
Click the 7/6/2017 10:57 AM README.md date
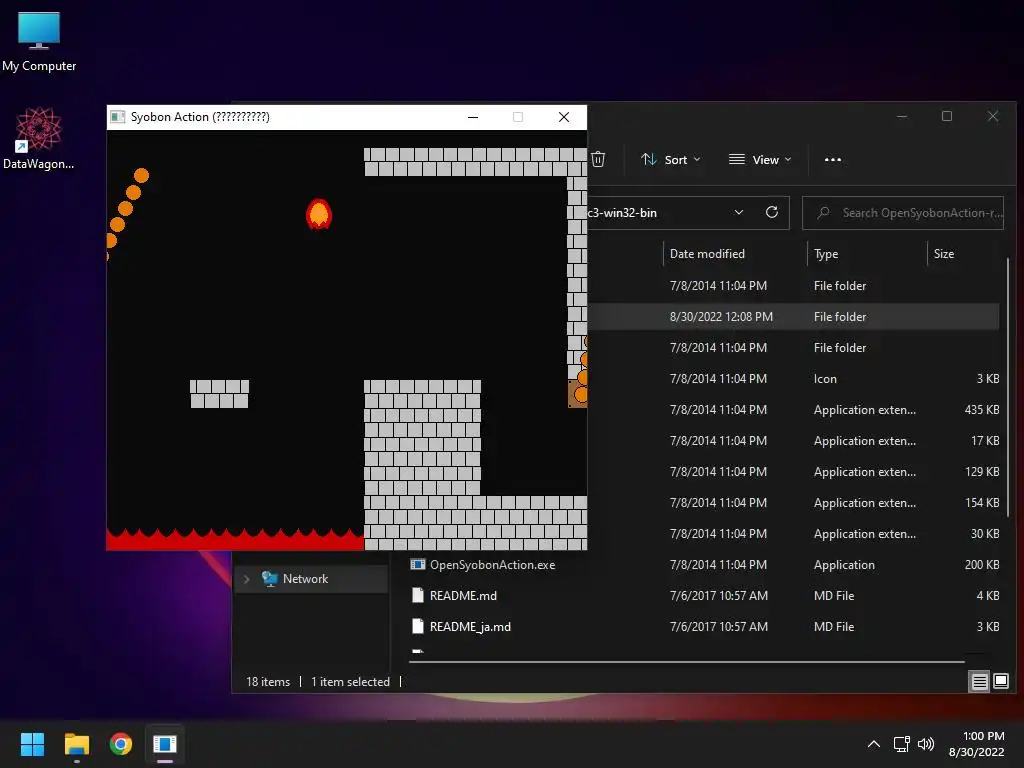pyautogui.click(x=718, y=596)
